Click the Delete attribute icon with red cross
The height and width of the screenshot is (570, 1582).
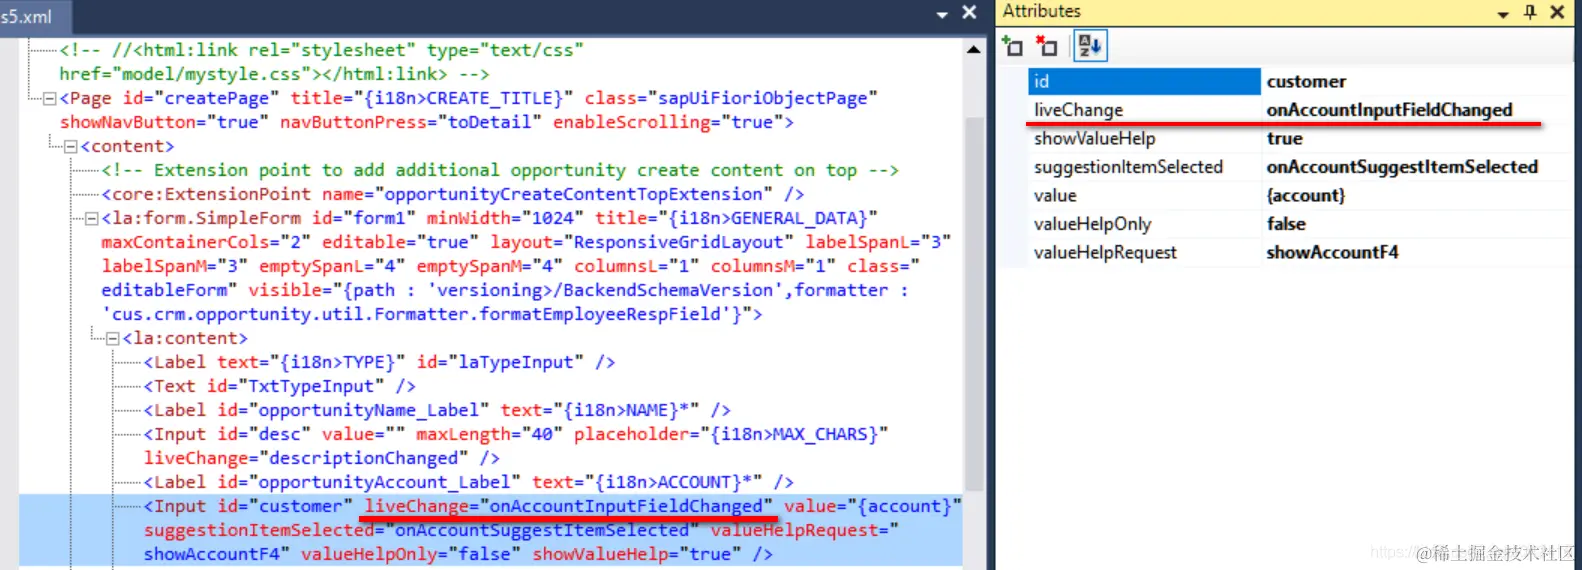click(x=1046, y=46)
